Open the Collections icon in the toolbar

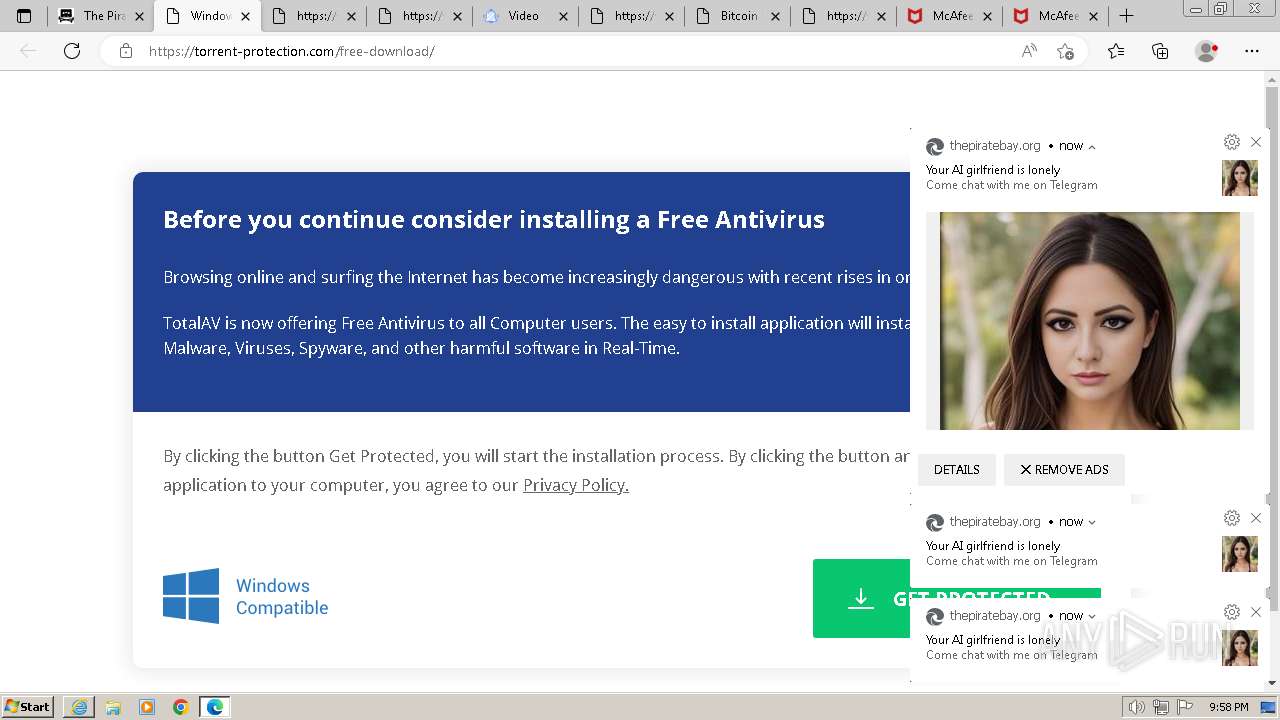[x=1160, y=51]
